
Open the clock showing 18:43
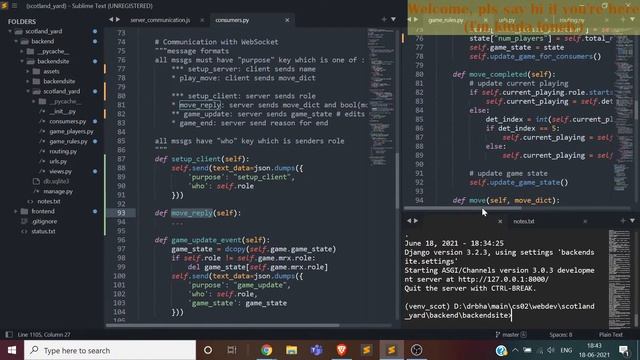pyautogui.click(x=594, y=350)
